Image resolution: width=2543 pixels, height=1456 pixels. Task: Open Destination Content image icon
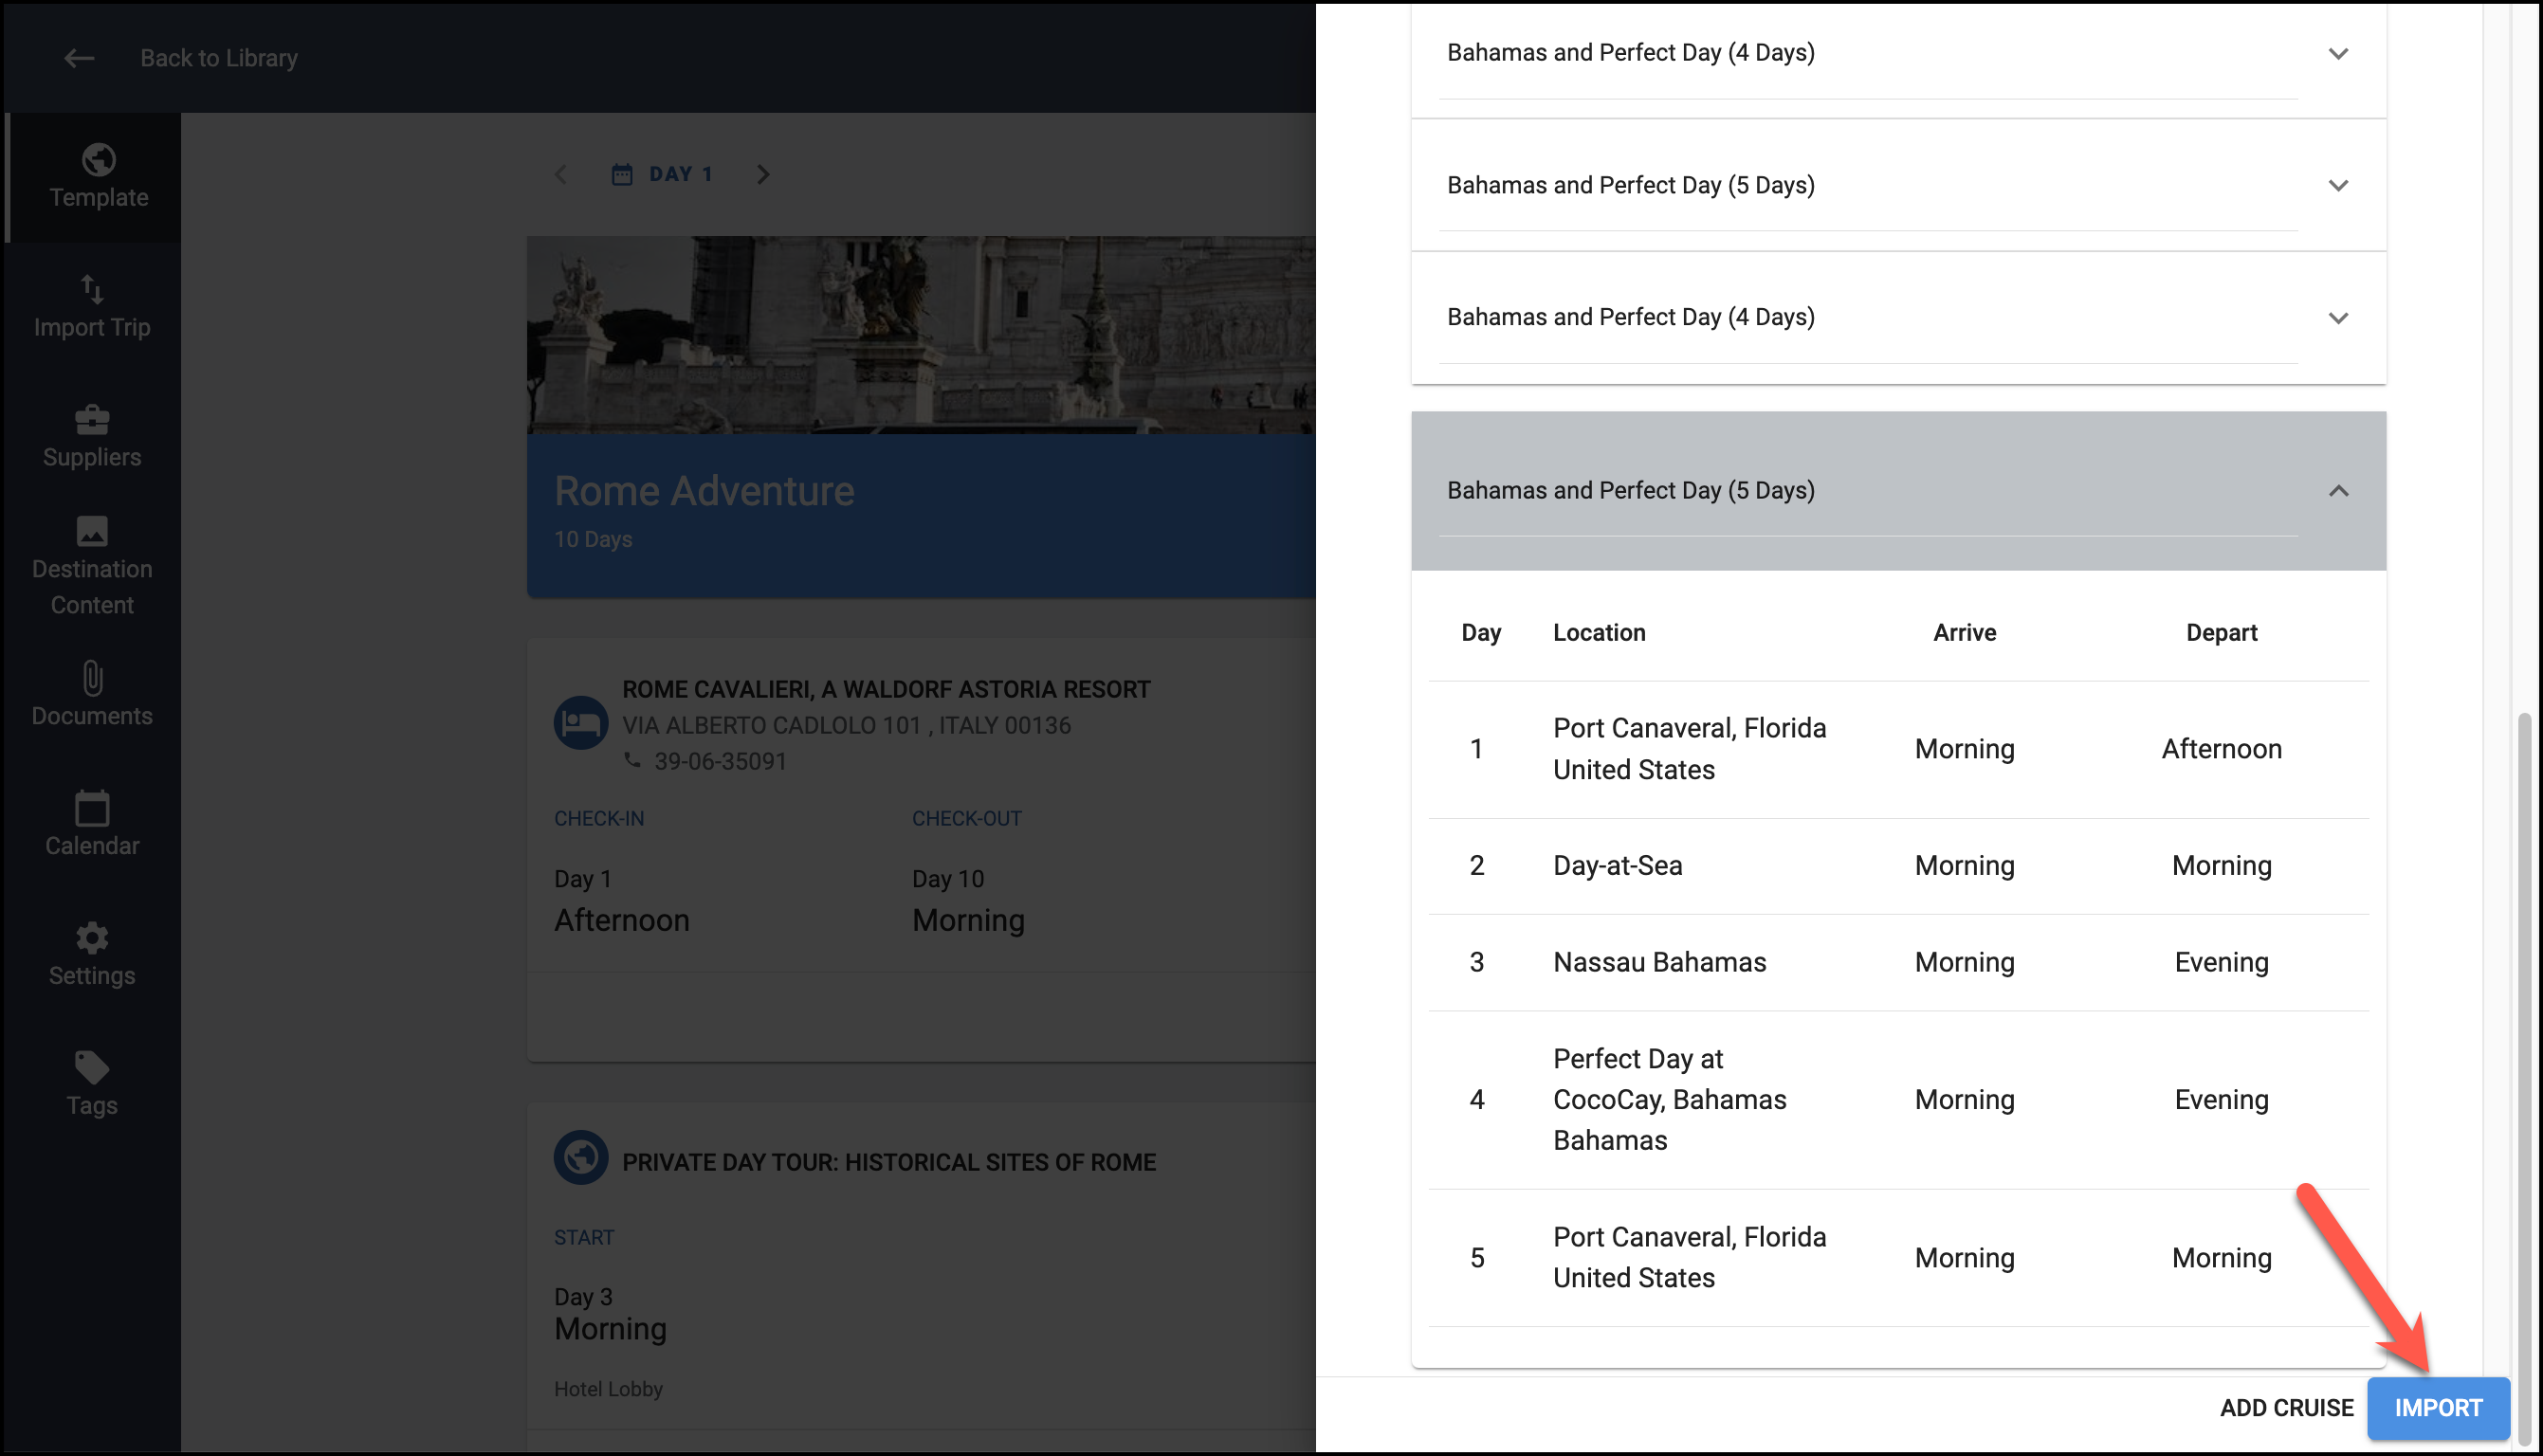(x=92, y=531)
